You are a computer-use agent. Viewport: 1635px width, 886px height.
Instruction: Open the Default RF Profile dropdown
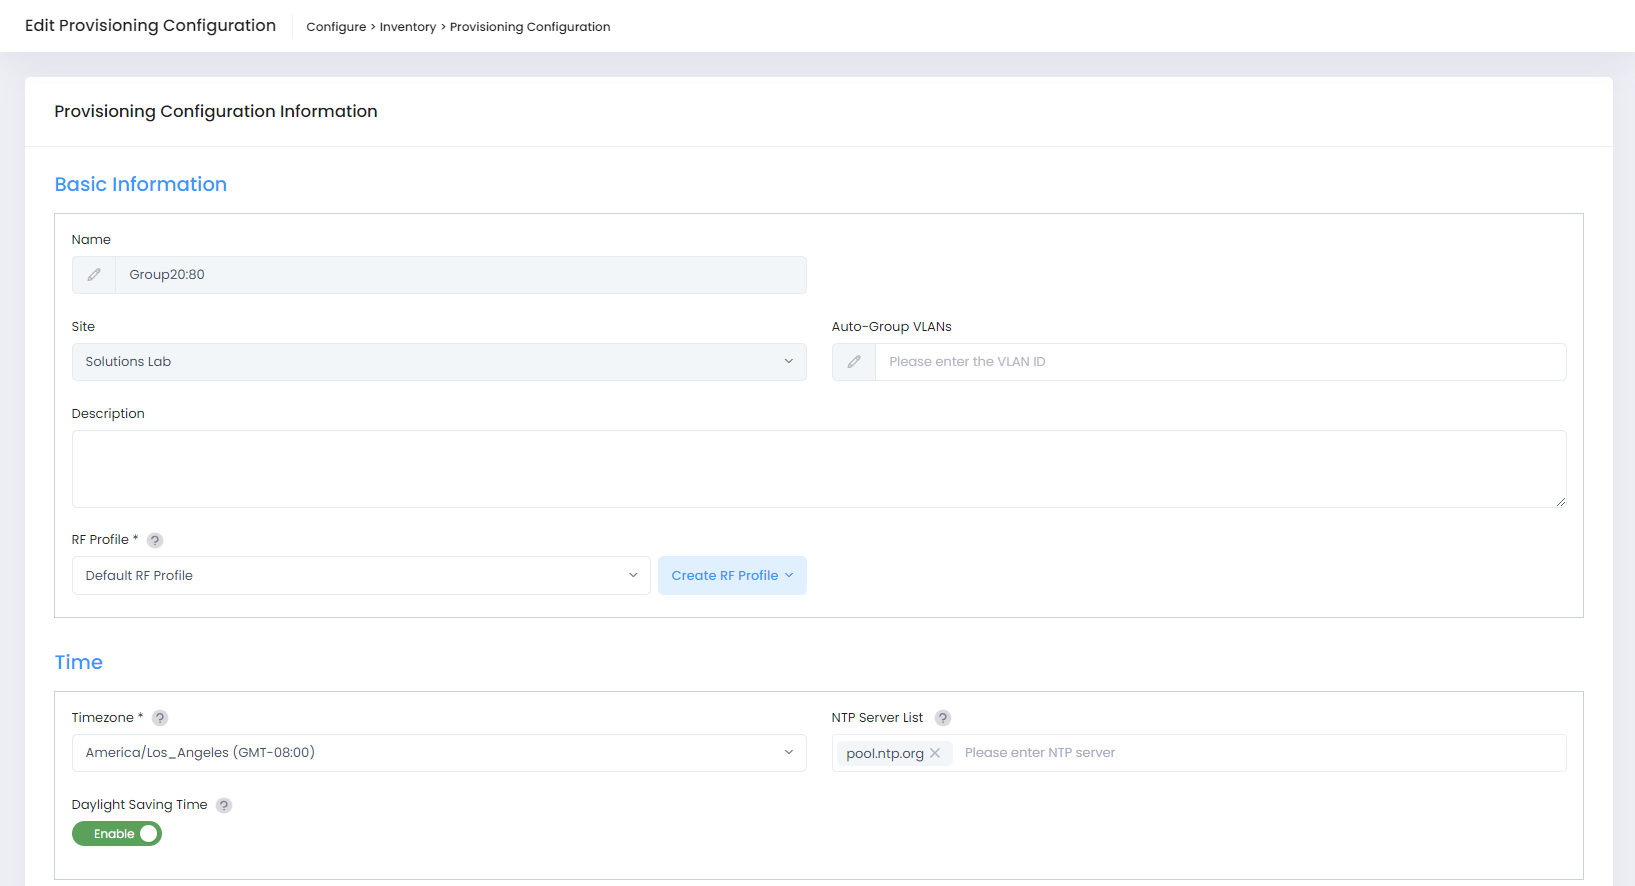point(360,576)
